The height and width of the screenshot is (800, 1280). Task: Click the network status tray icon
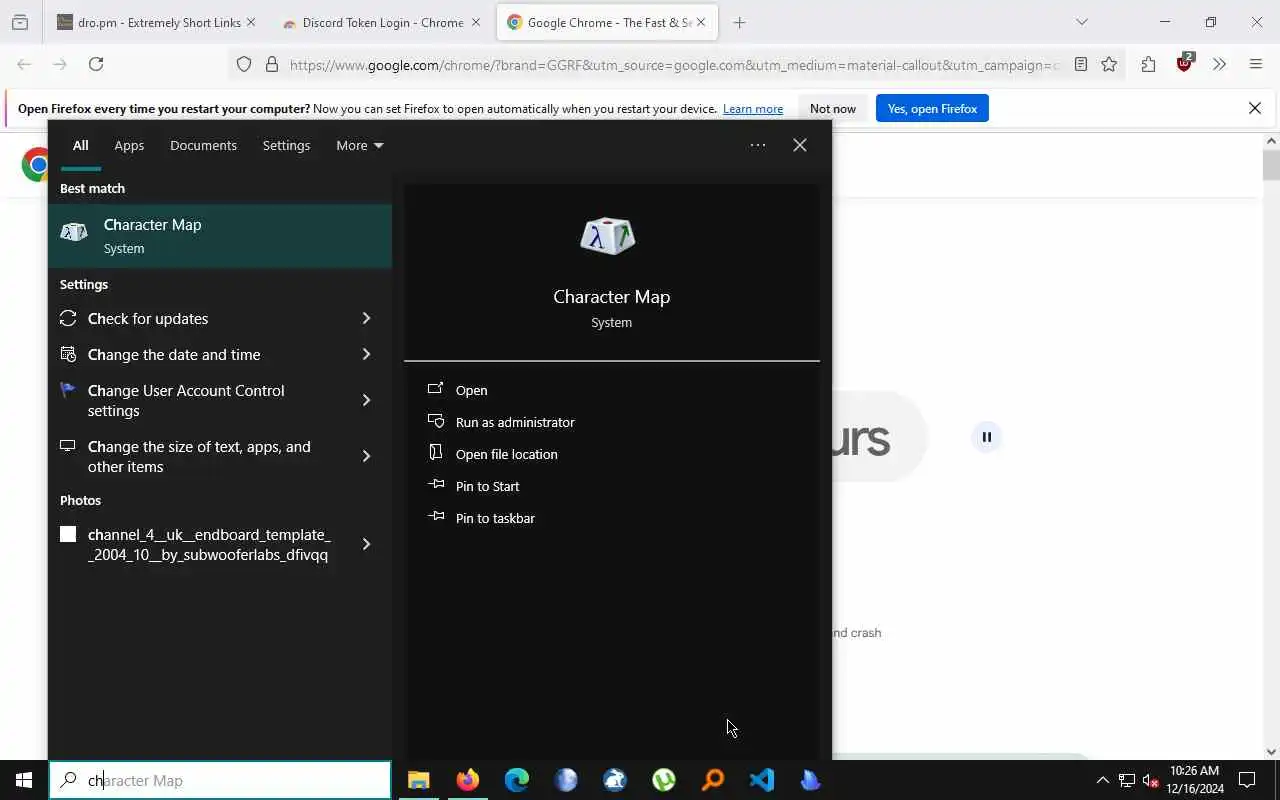(1126, 780)
